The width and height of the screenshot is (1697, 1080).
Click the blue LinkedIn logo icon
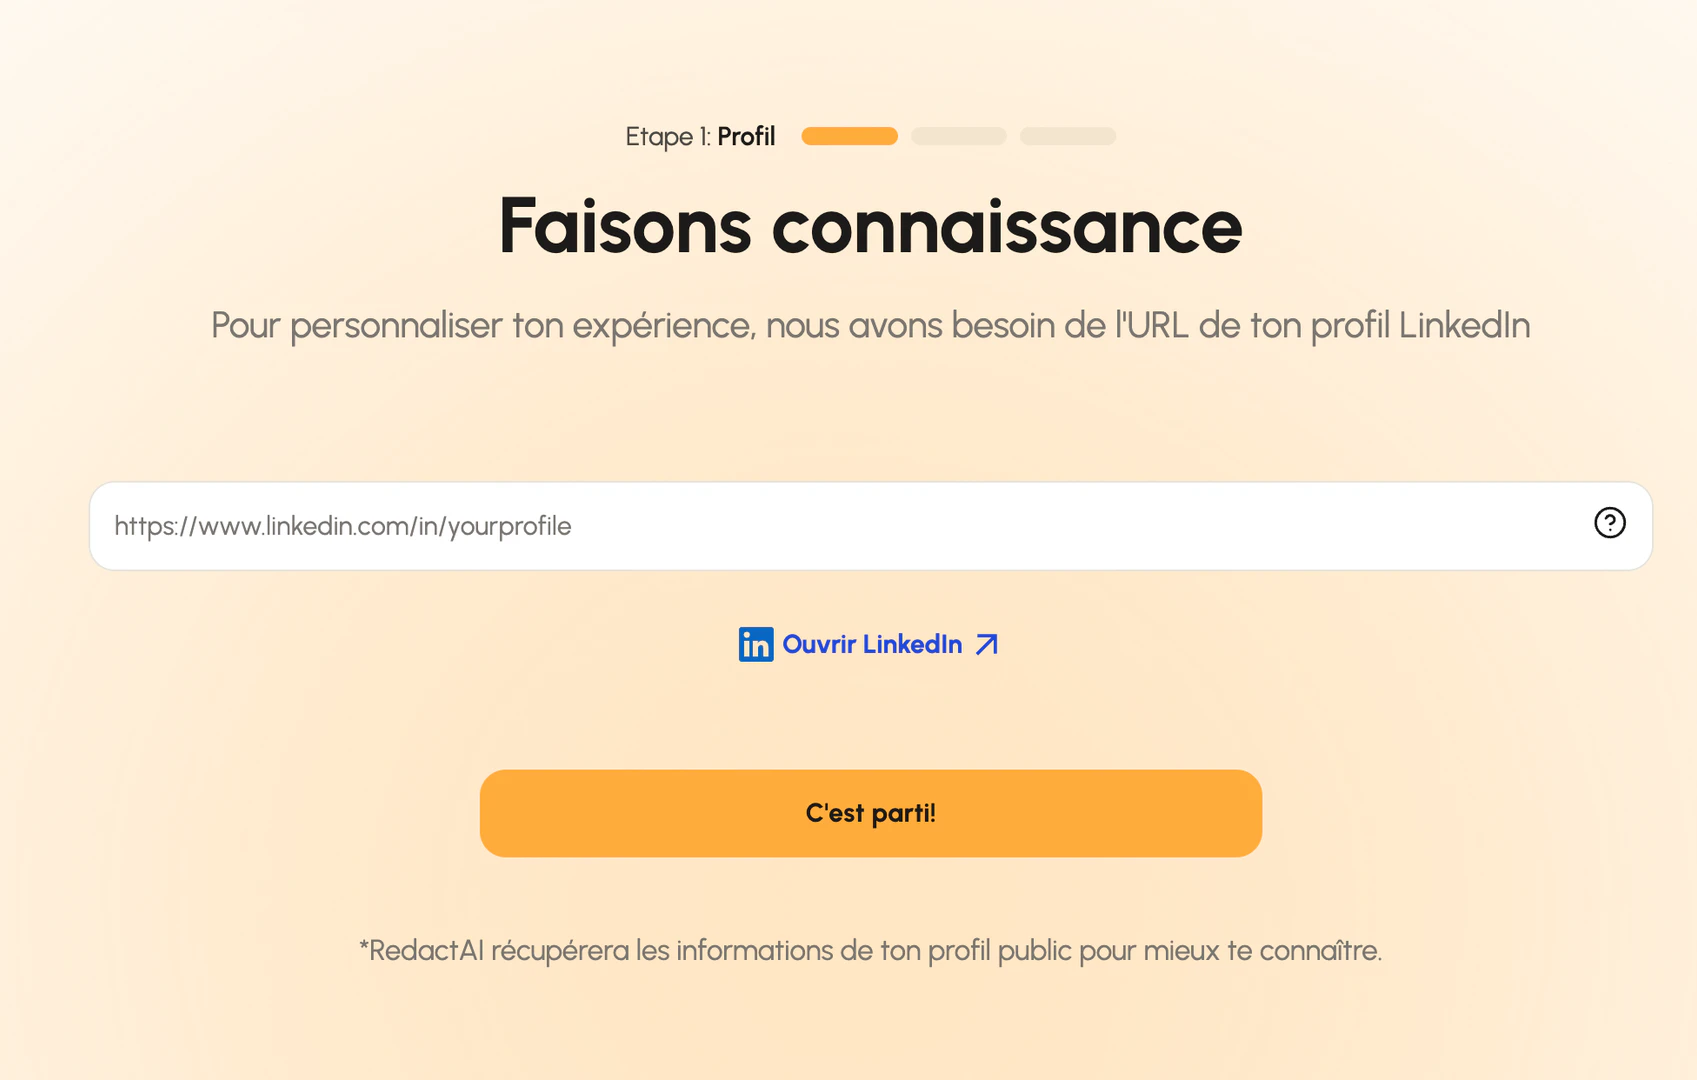pos(756,645)
